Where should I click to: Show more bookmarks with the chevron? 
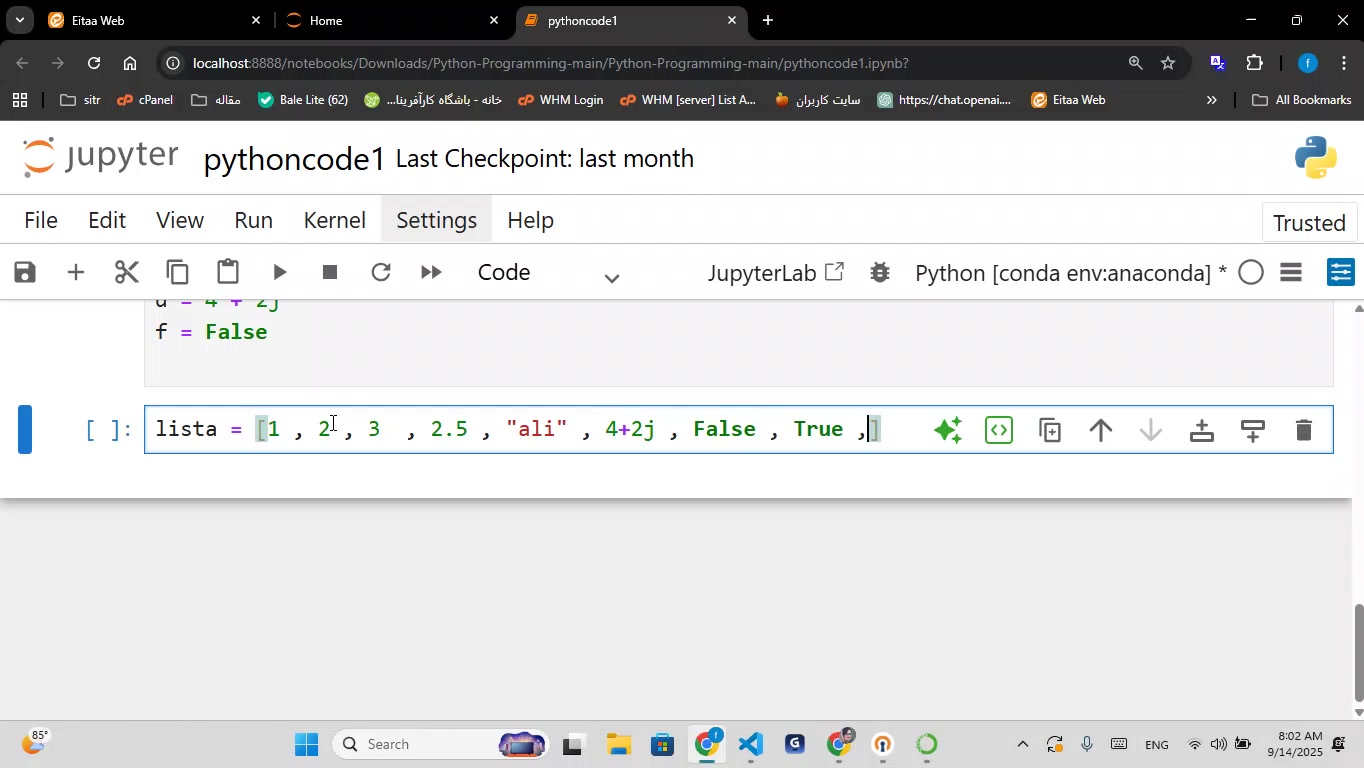click(1212, 100)
